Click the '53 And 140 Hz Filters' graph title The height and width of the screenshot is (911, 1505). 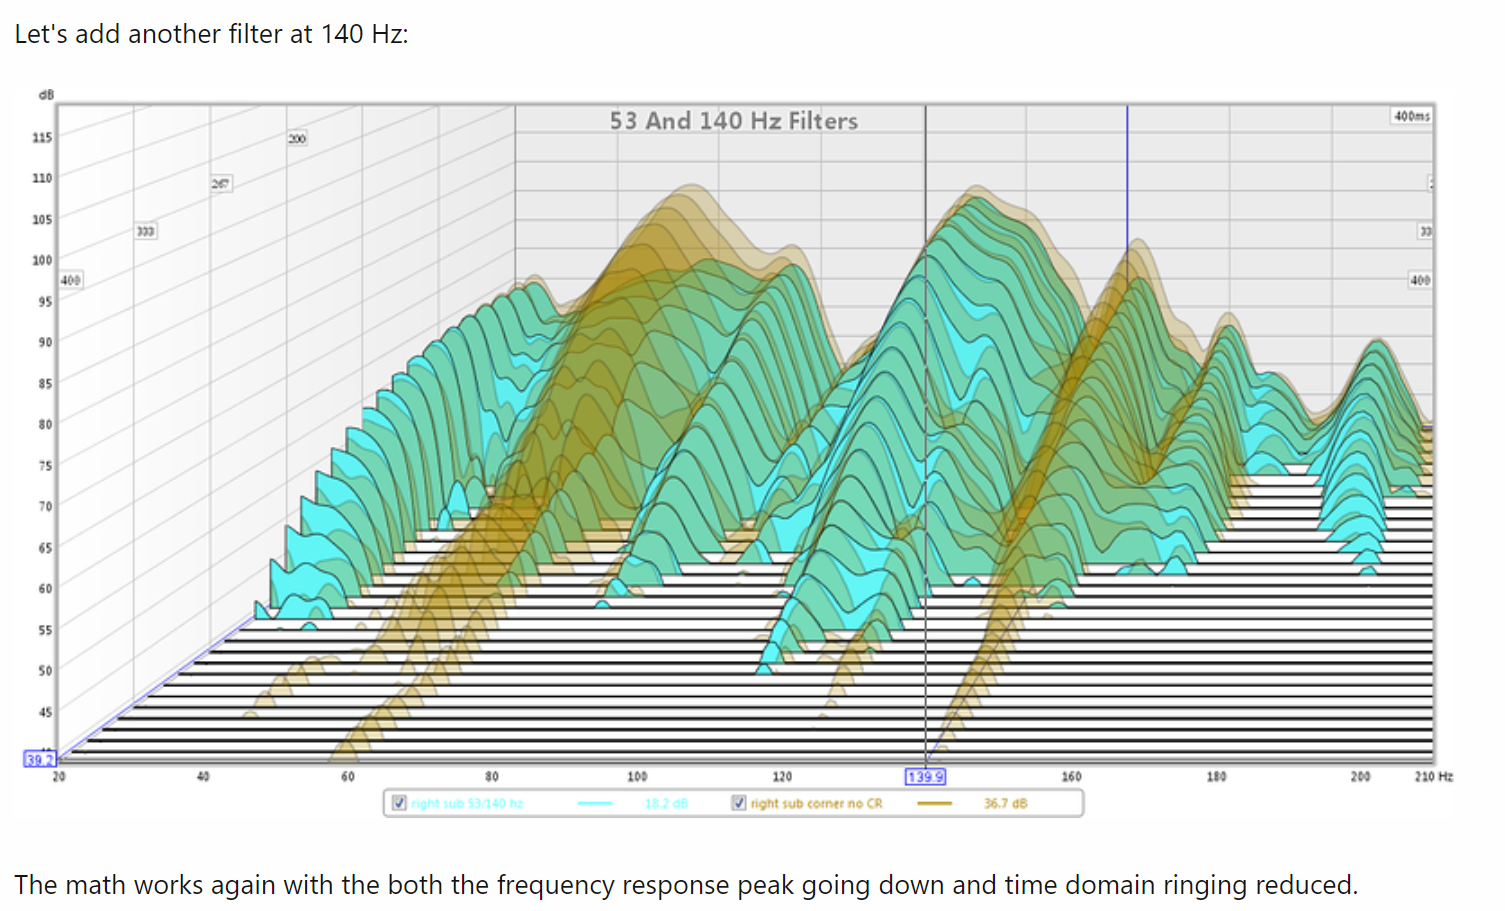[x=734, y=121]
